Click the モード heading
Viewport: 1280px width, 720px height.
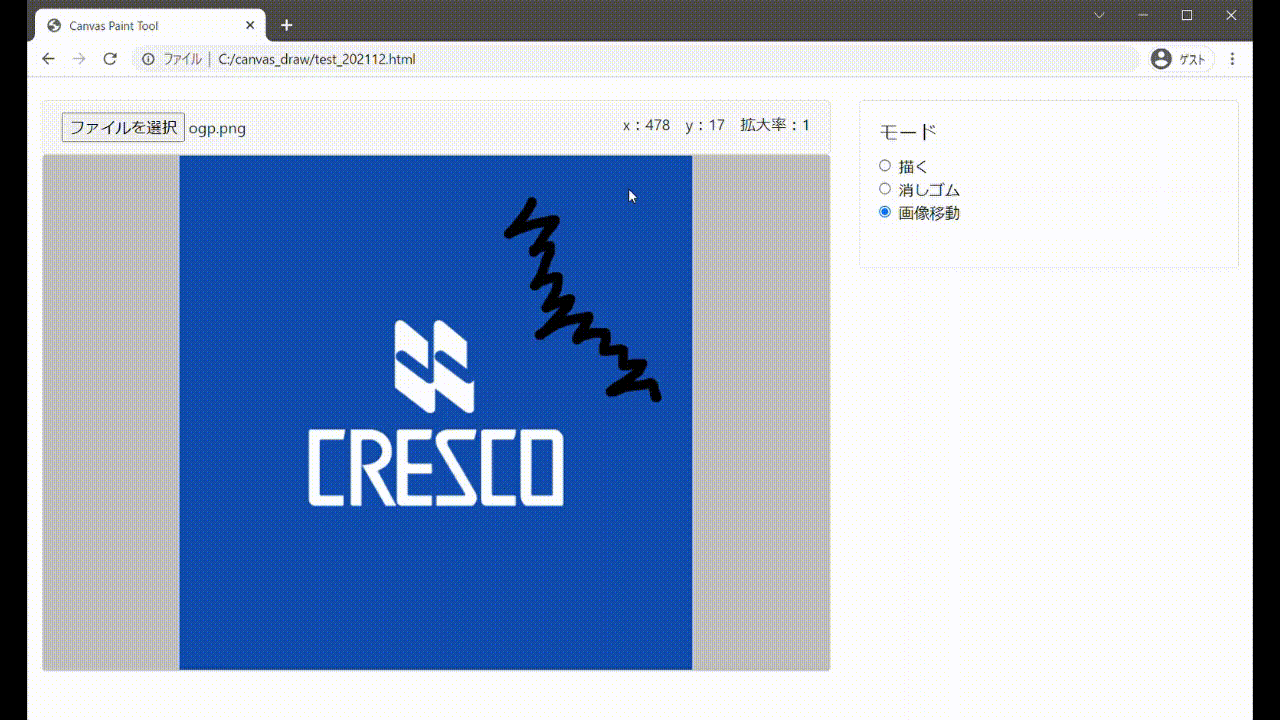[x=907, y=132]
